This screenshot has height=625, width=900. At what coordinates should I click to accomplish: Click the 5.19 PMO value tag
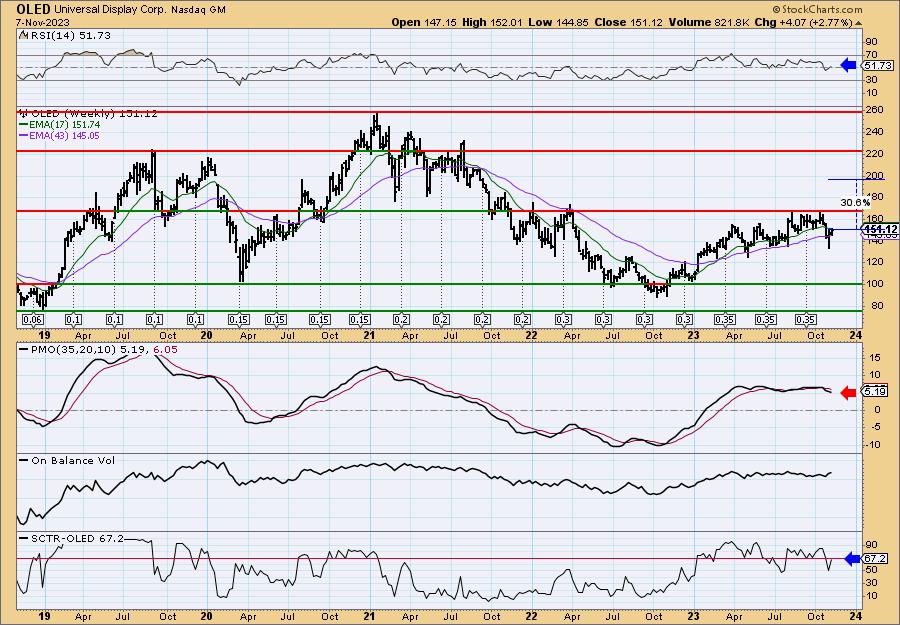(875, 392)
